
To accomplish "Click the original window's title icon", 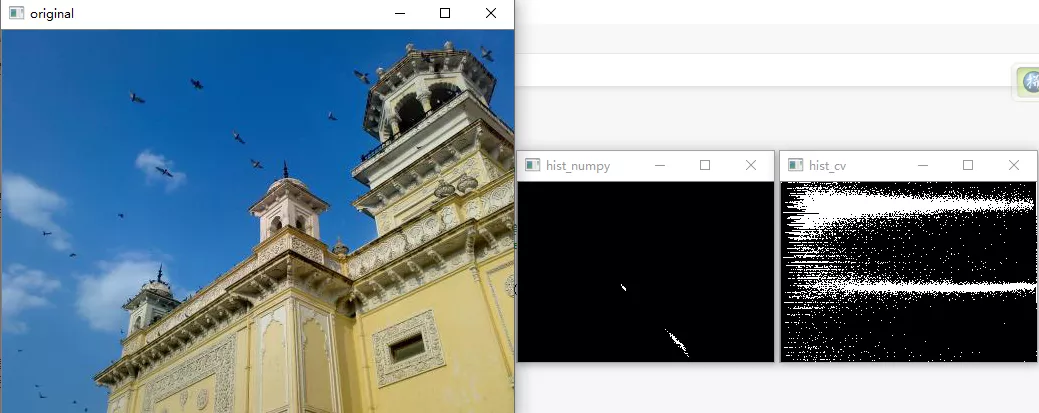I will (x=17, y=13).
